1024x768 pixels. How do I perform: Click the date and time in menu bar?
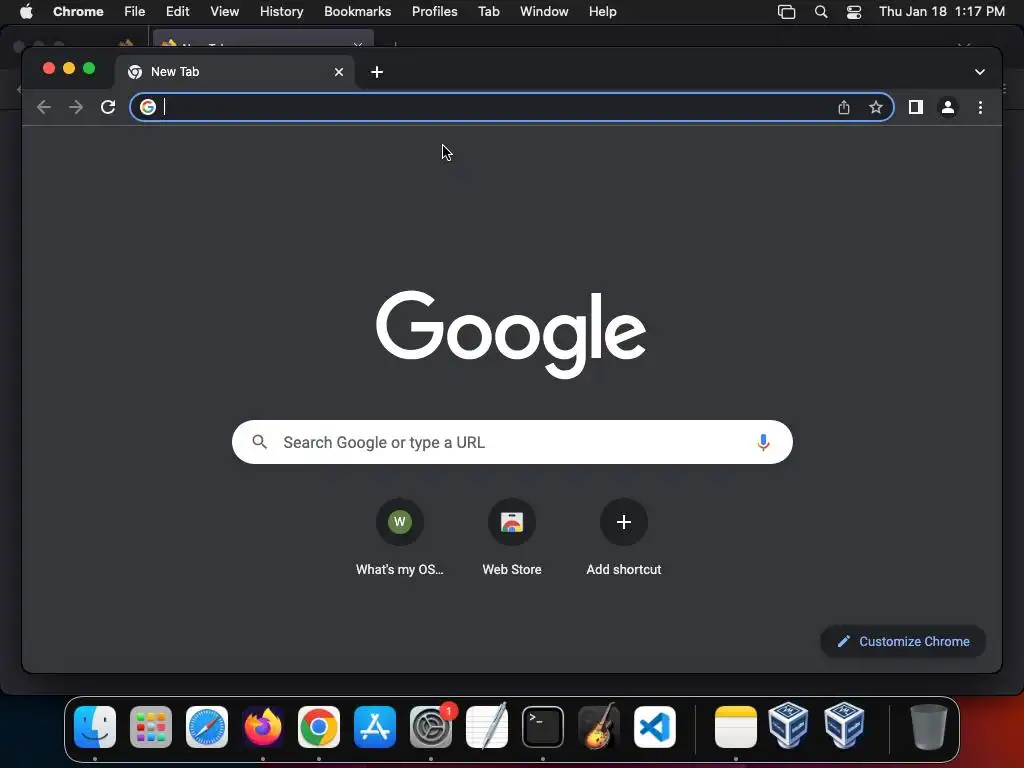pyautogui.click(x=942, y=11)
